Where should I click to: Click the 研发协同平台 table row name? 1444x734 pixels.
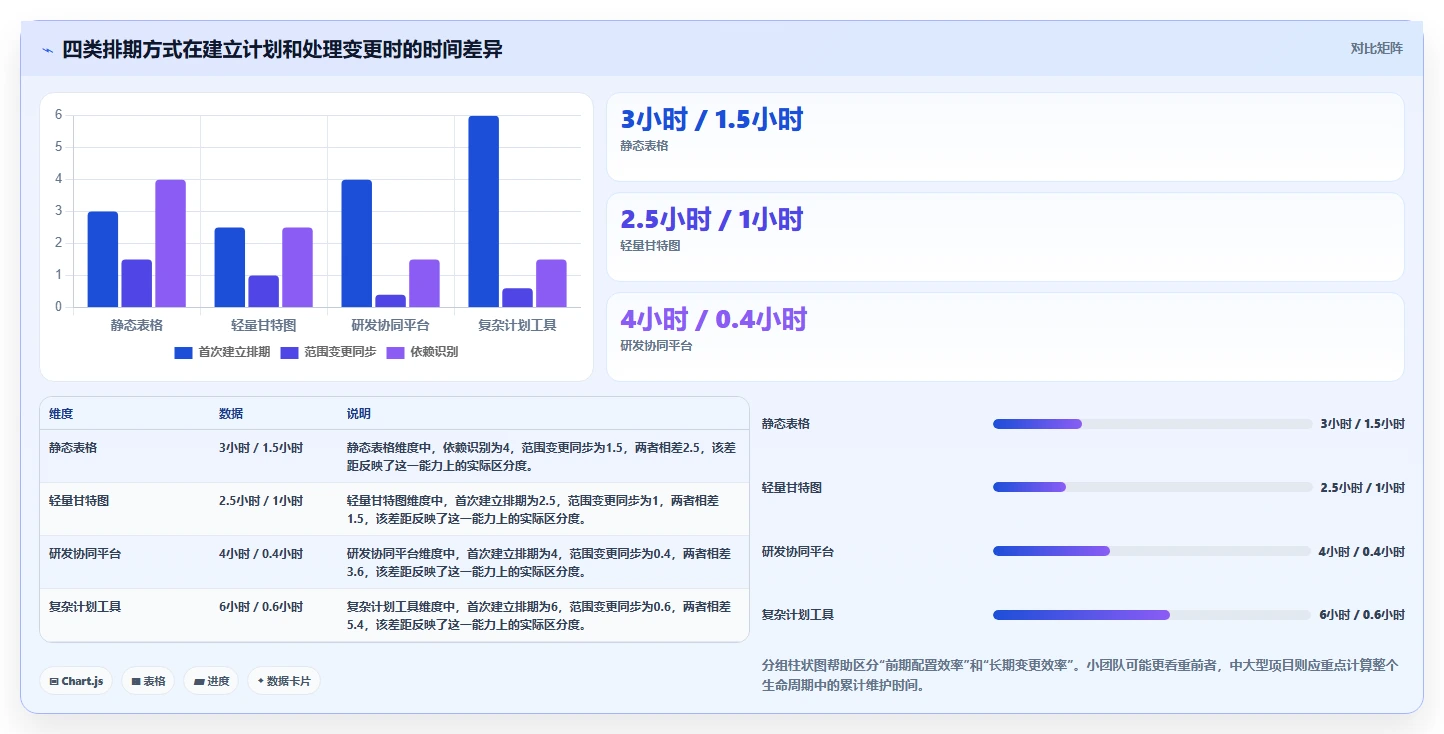(85, 554)
